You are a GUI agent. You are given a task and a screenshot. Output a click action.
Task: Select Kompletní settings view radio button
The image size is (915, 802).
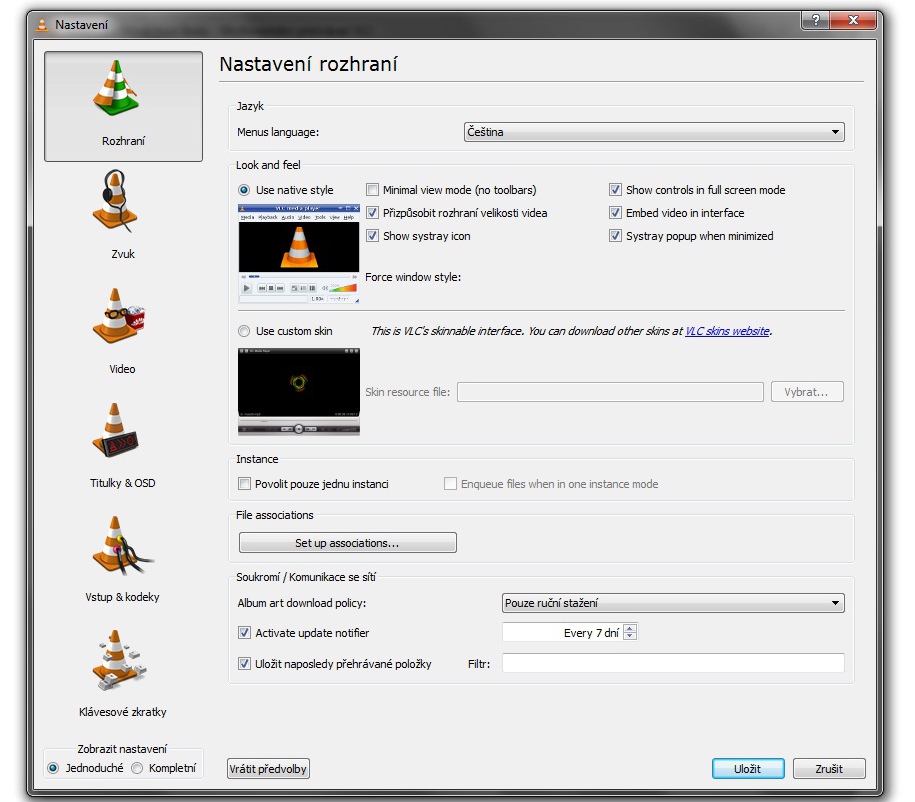[x=137, y=768]
